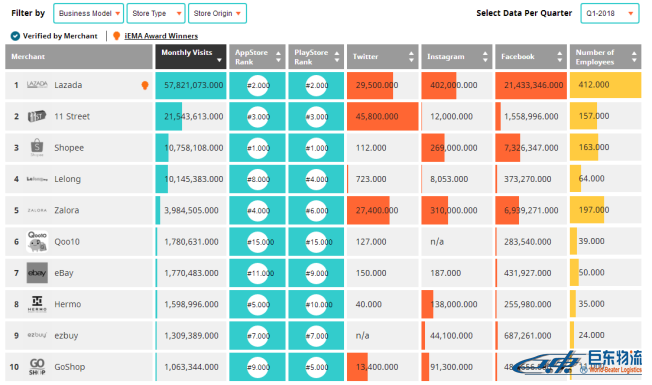Click the Lazada merchant logo

pyautogui.click(x=37, y=84)
